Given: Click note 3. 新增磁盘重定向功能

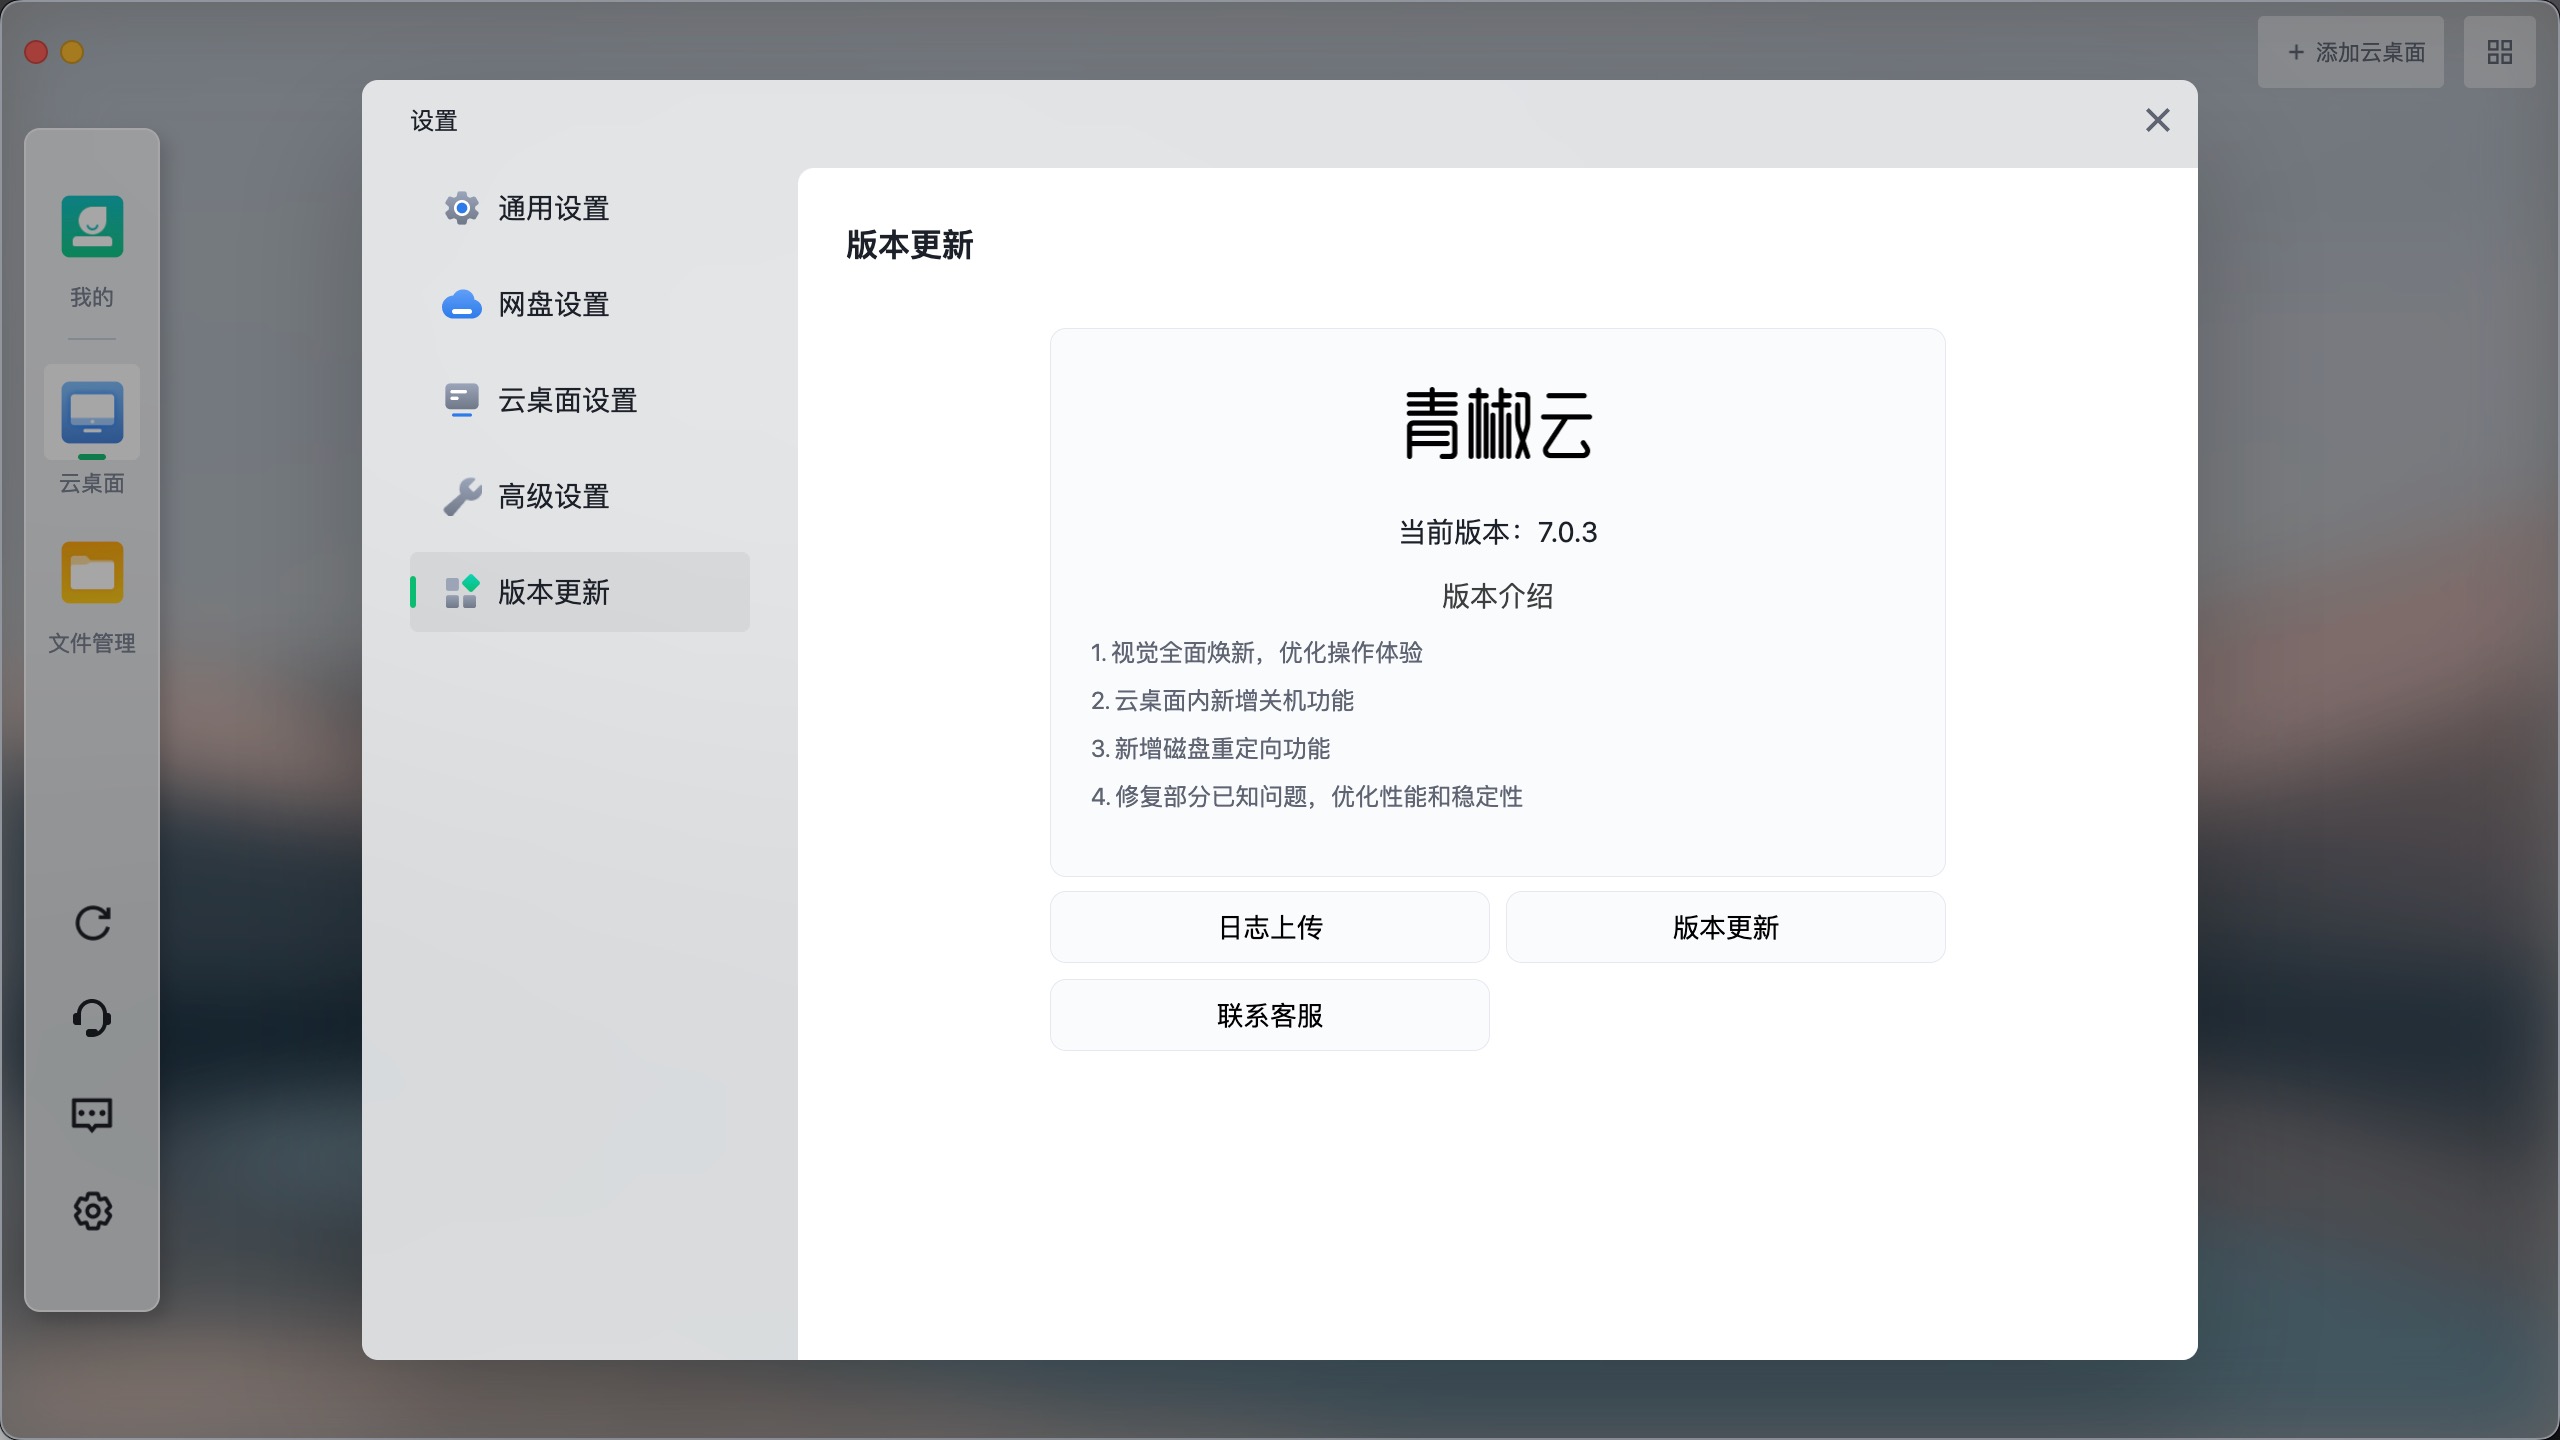Looking at the screenshot, I should click(1210, 748).
